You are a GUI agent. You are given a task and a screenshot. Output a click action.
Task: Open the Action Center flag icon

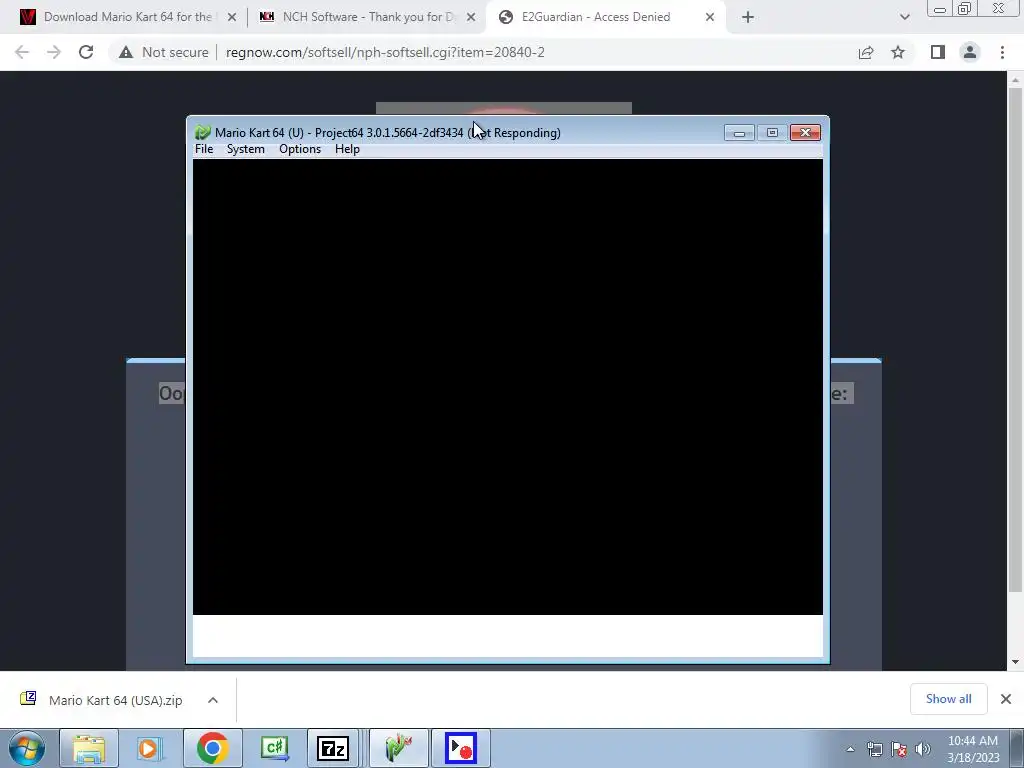click(x=899, y=749)
